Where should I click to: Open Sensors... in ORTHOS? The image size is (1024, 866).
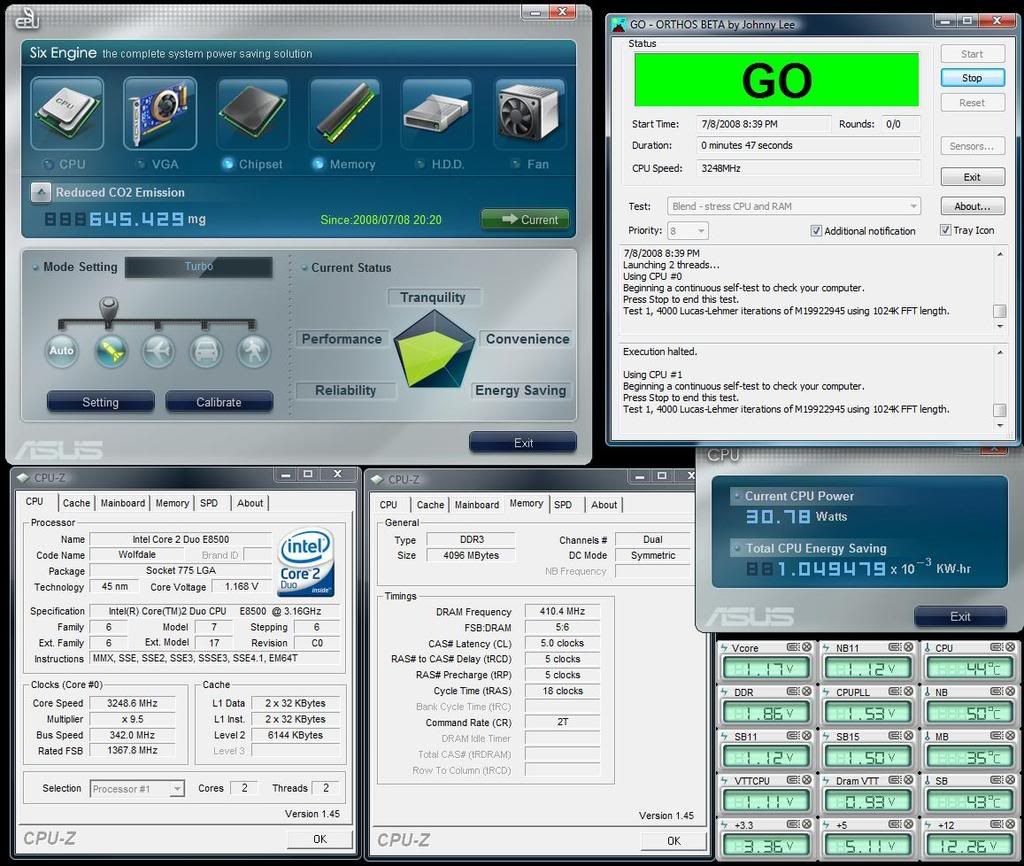[972, 146]
